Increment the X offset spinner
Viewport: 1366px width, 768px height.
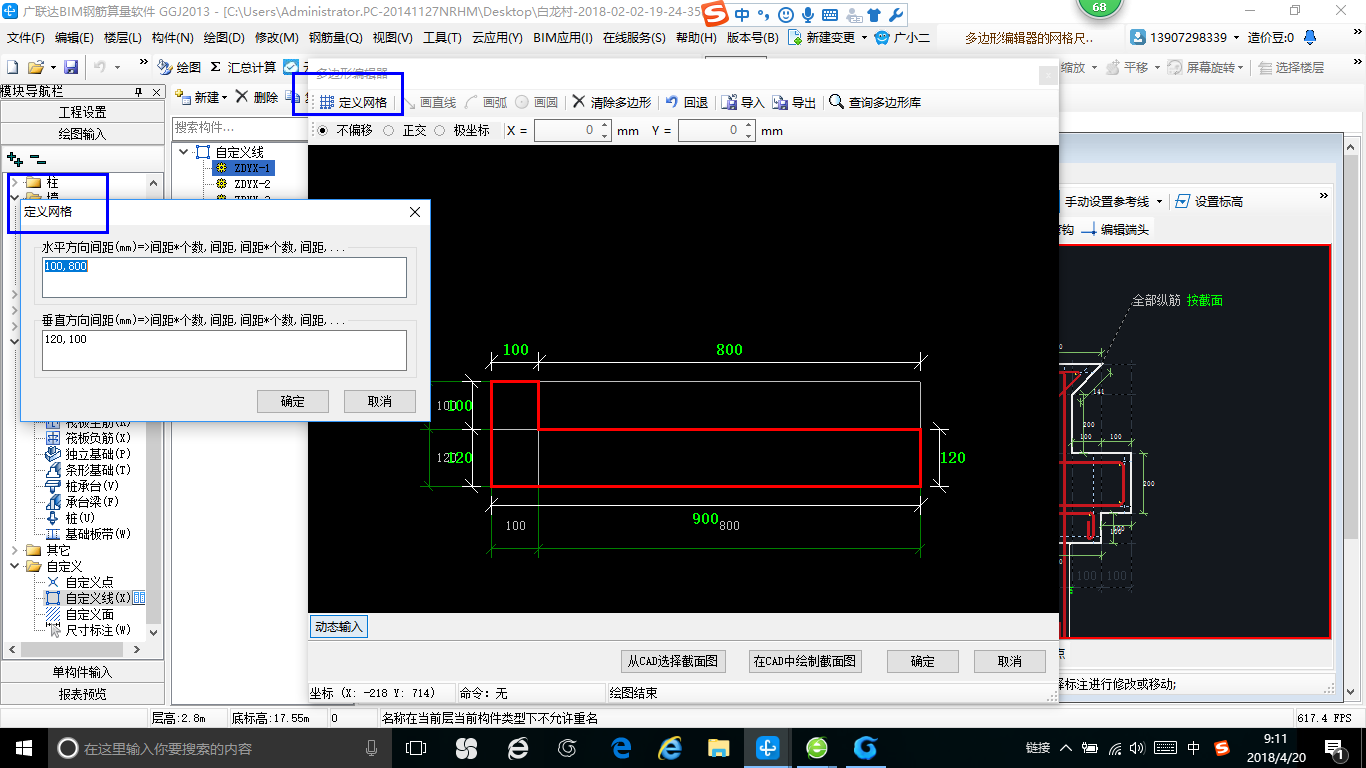[604, 126]
